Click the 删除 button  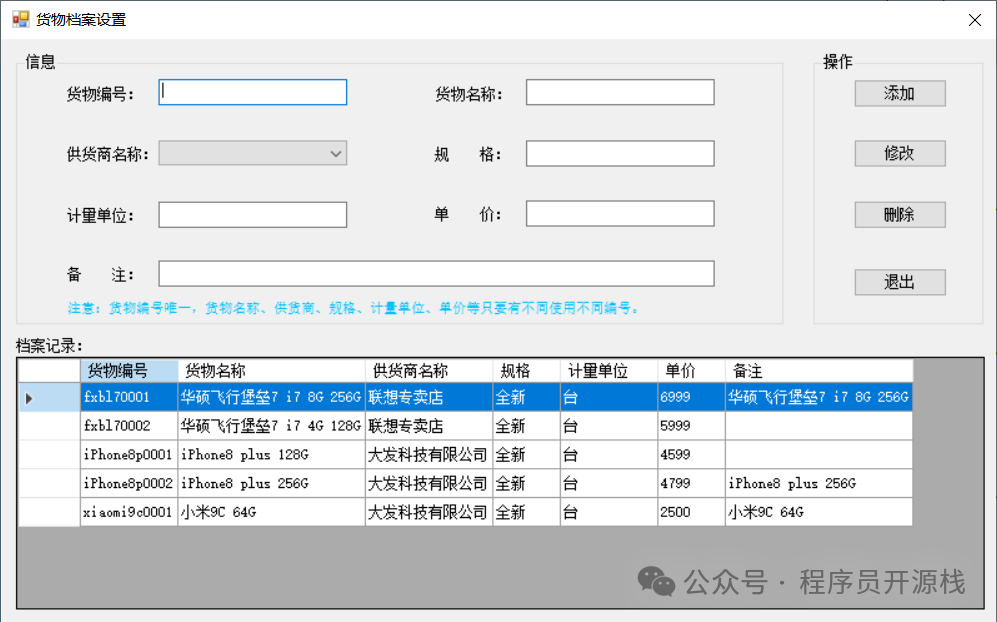point(899,215)
